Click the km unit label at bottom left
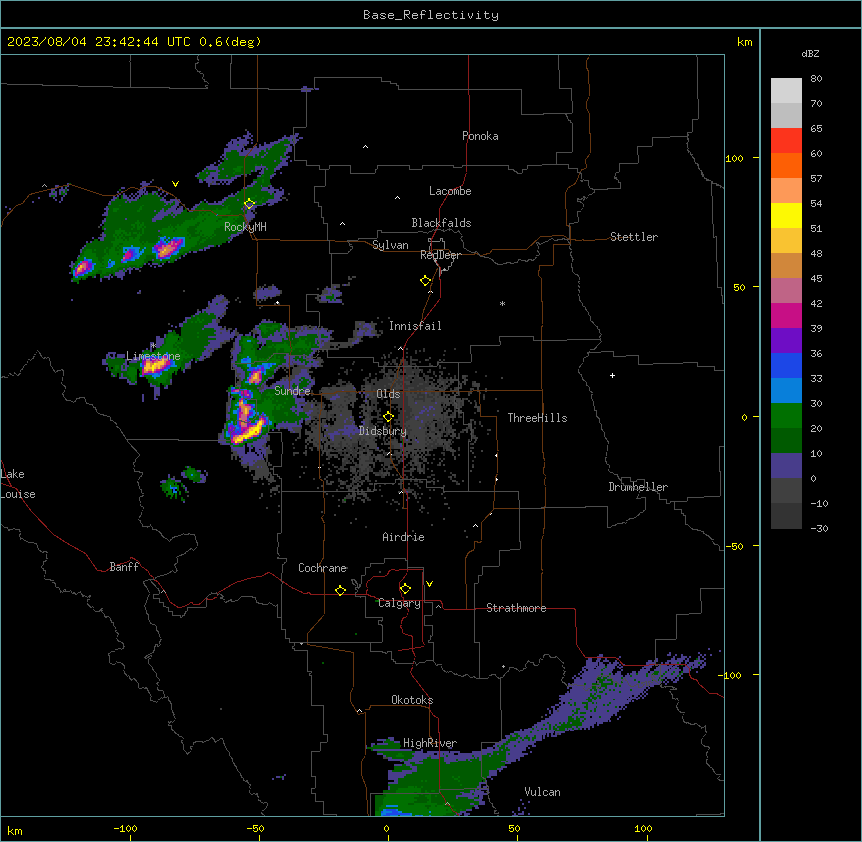The height and width of the screenshot is (842, 862). pyautogui.click(x=15, y=830)
